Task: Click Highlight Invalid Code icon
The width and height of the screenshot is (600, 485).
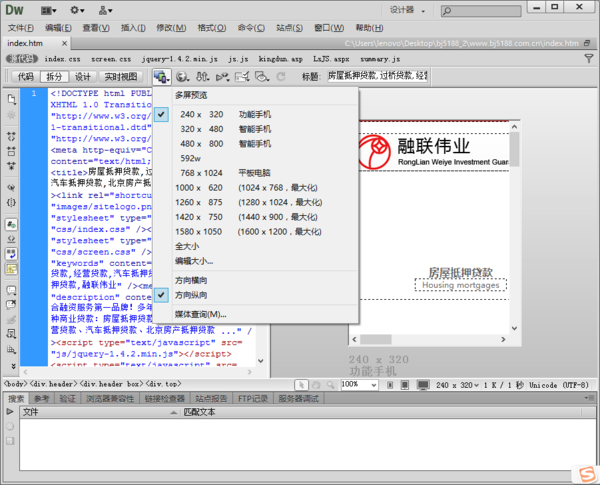Action: tap(11, 239)
